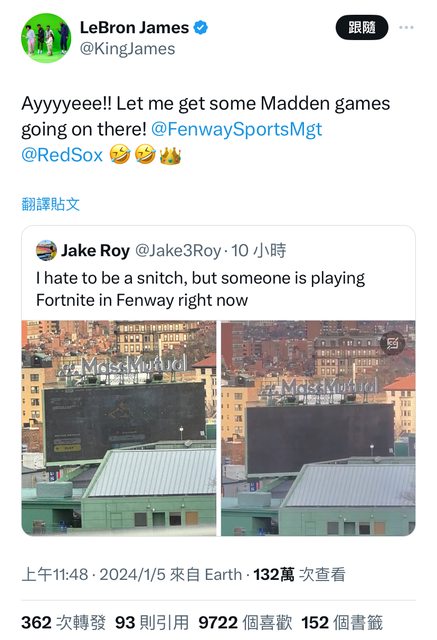This screenshot has height=640, width=437.
Task: Click Jake Roy's small avatar
Action: [47, 250]
